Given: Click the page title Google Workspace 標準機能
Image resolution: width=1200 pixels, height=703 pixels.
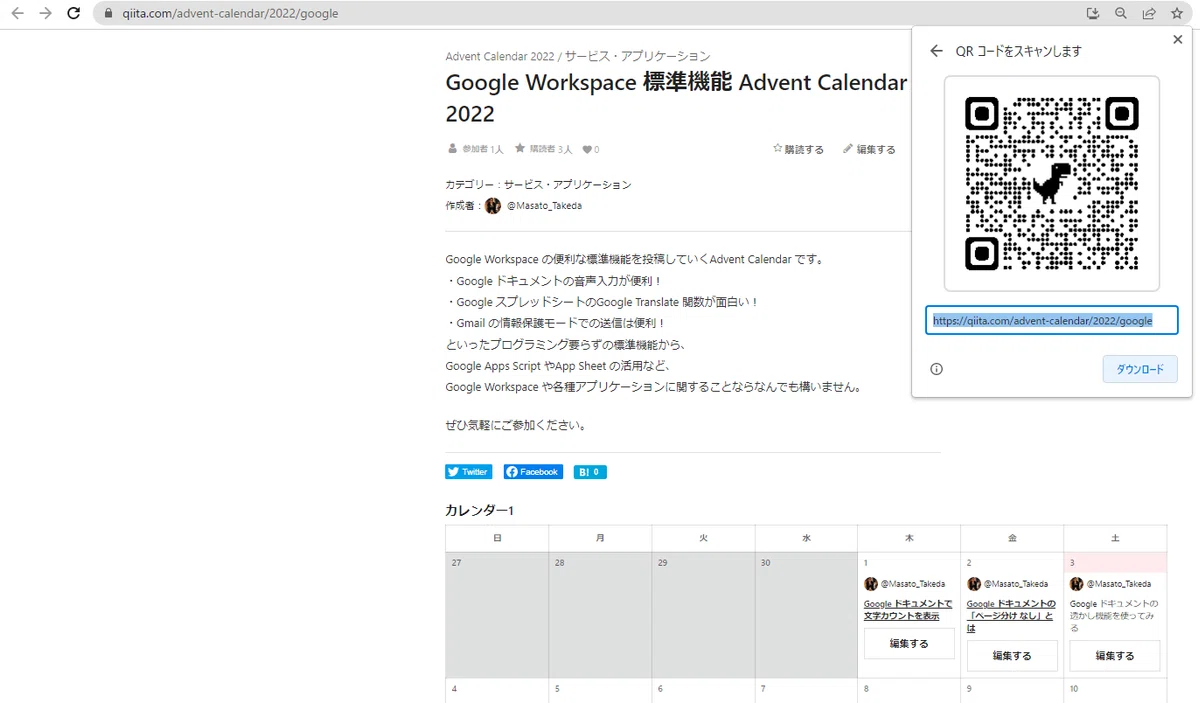Looking at the screenshot, I should pyautogui.click(x=676, y=97).
